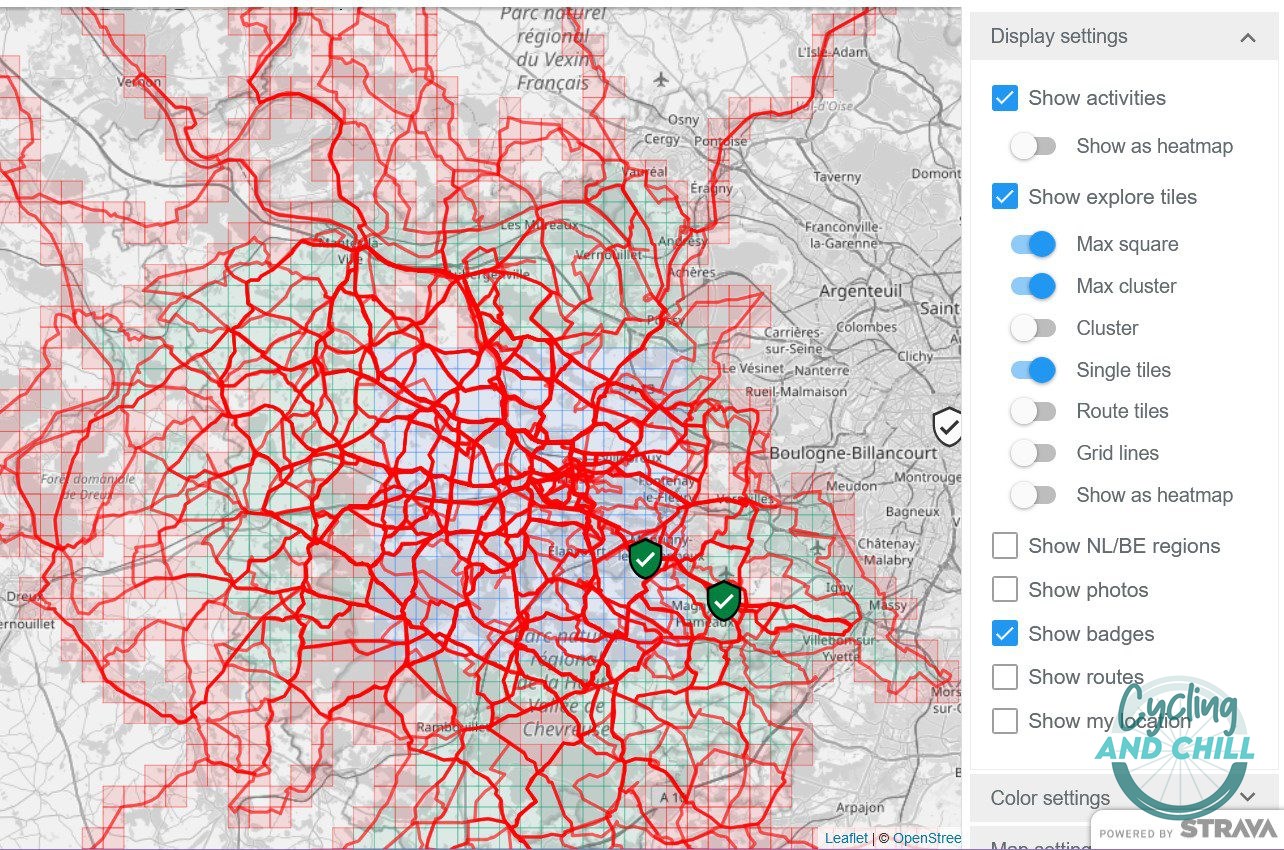Click the Powered by Strava logo

[1181, 829]
